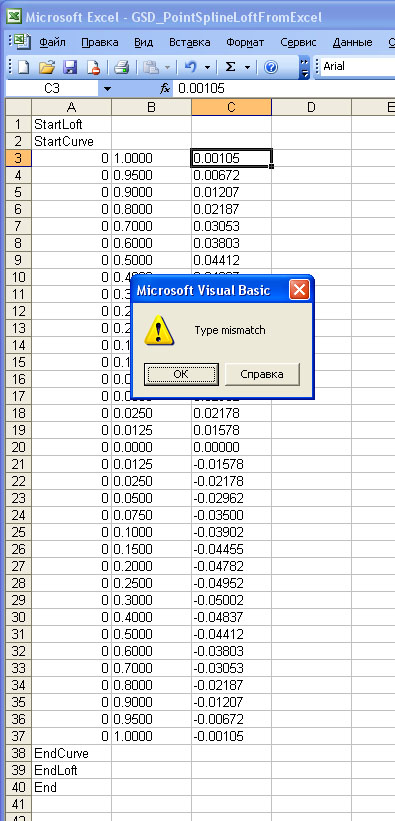Screen dimensions: 395x821
Task: Click the Select All corner box
Action: [x=18, y=107]
